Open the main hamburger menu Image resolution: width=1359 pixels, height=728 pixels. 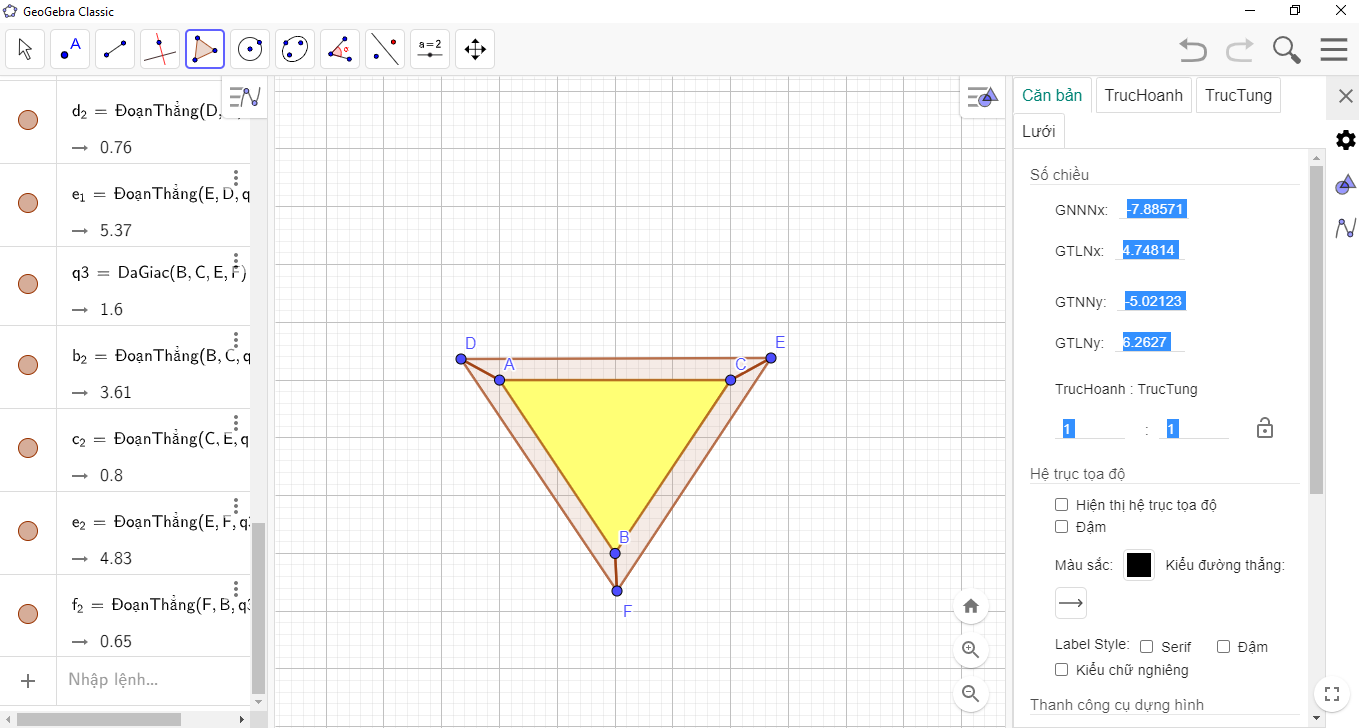1334,49
